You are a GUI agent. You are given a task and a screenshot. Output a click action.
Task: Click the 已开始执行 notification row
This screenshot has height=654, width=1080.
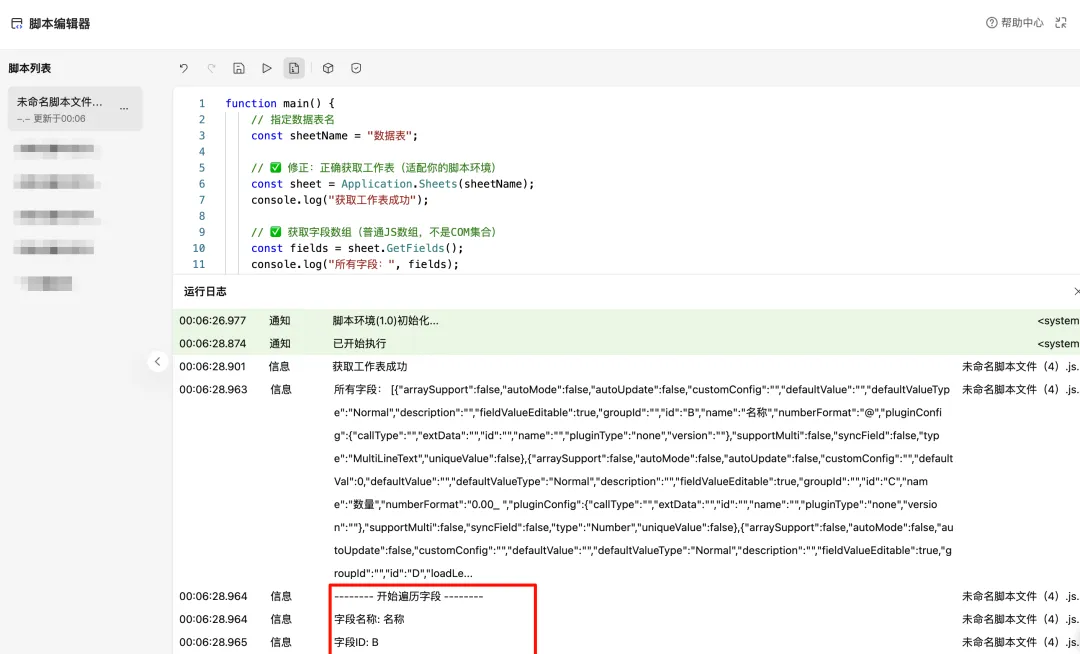(x=626, y=344)
